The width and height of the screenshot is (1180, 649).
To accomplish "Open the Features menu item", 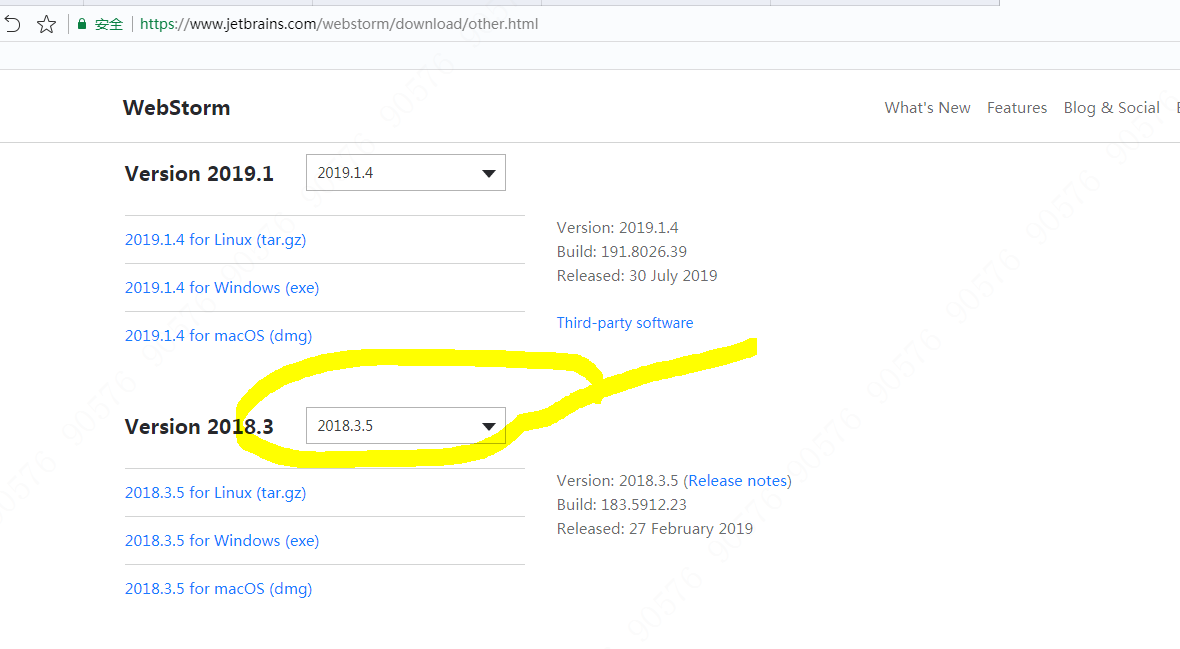I will pos(1017,108).
